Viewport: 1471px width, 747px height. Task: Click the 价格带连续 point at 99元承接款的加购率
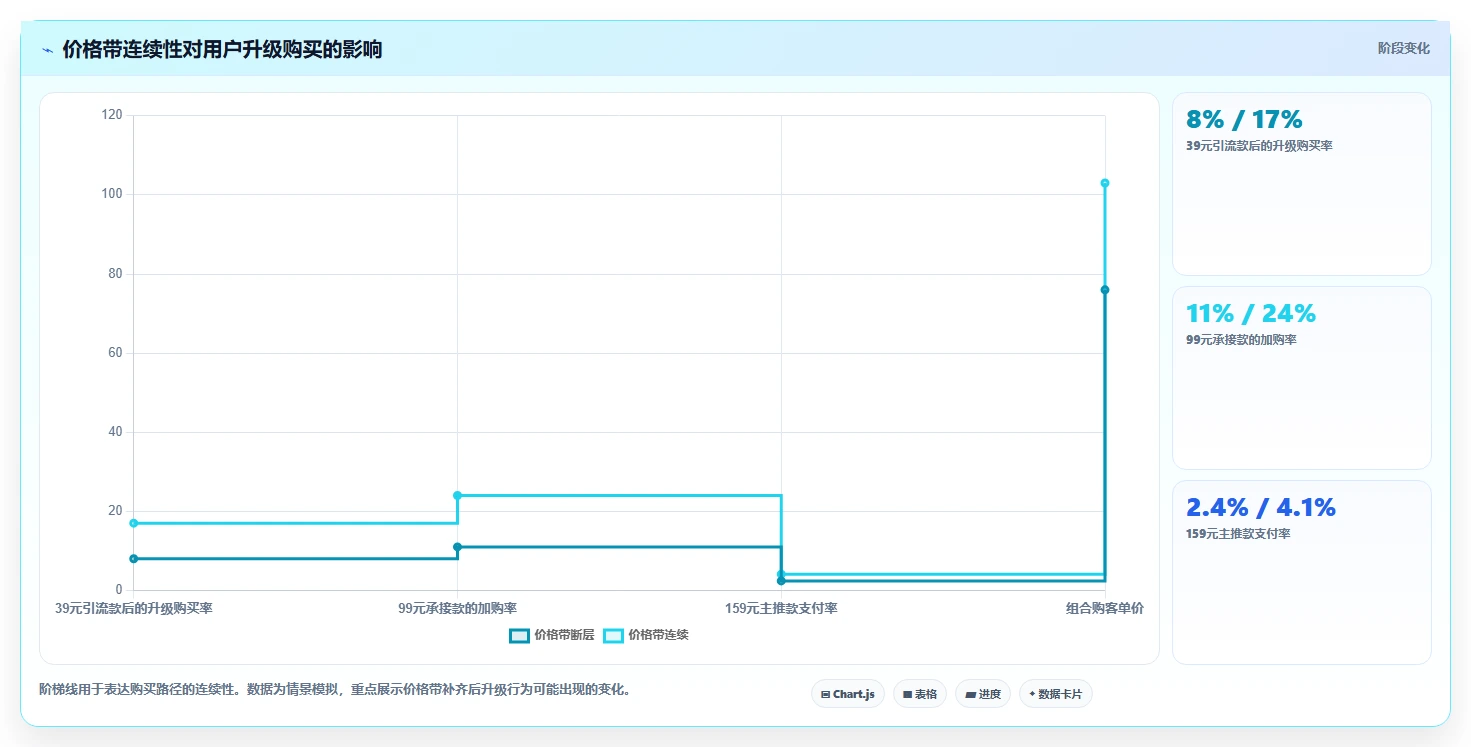point(457,495)
